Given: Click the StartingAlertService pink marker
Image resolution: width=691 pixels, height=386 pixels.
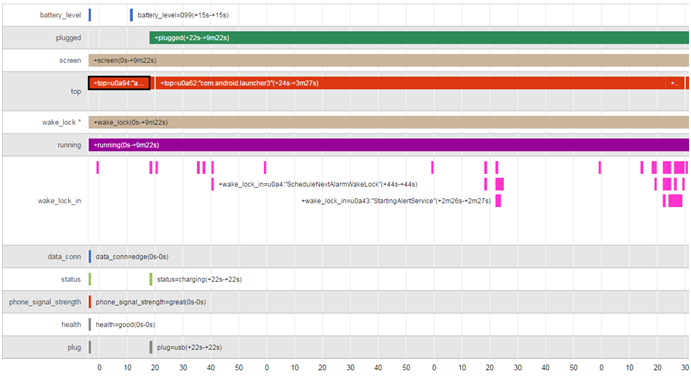Looking at the screenshot, I should click(498, 201).
